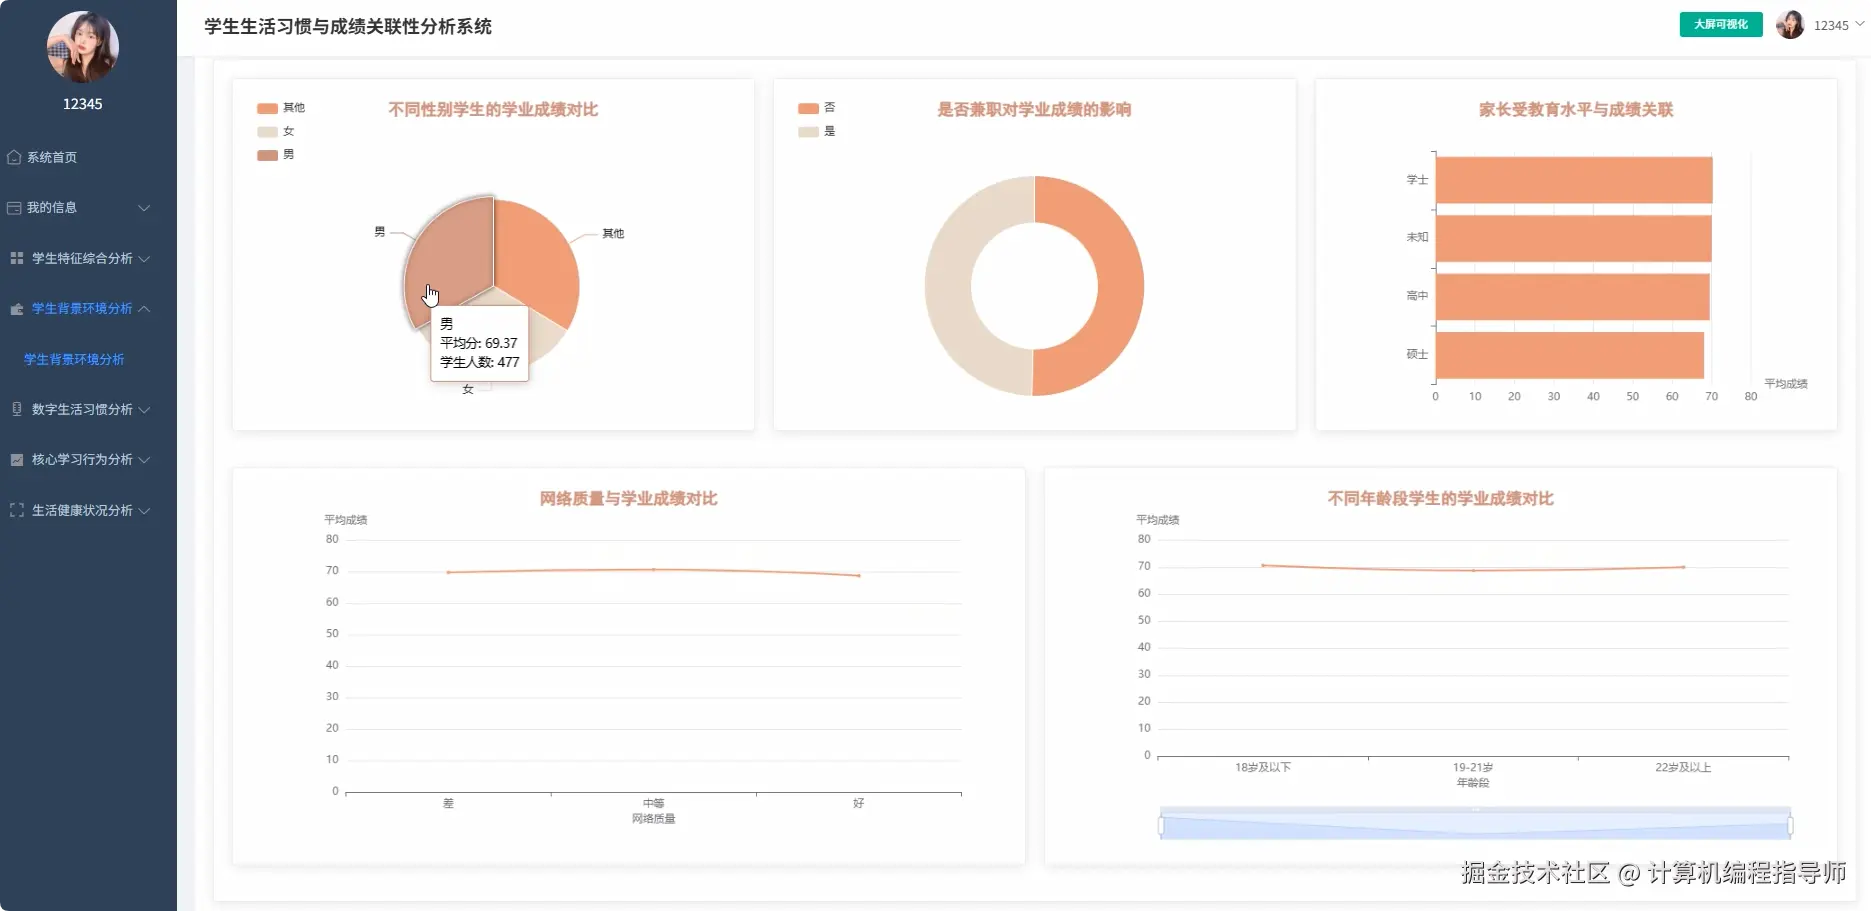Open the 系统首页 home icon
The image size is (1871, 911).
coord(14,157)
